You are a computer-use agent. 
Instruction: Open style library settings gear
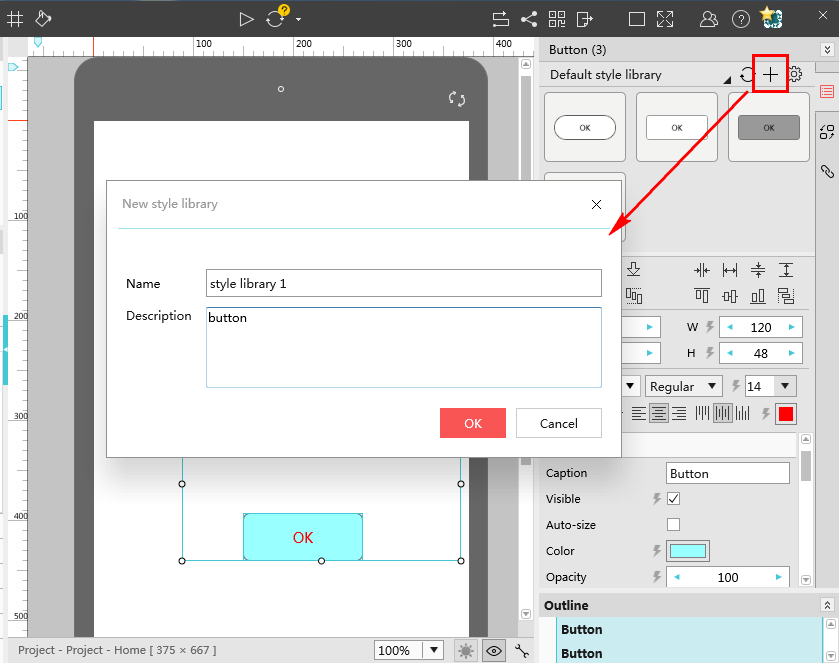(x=796, y=74)
